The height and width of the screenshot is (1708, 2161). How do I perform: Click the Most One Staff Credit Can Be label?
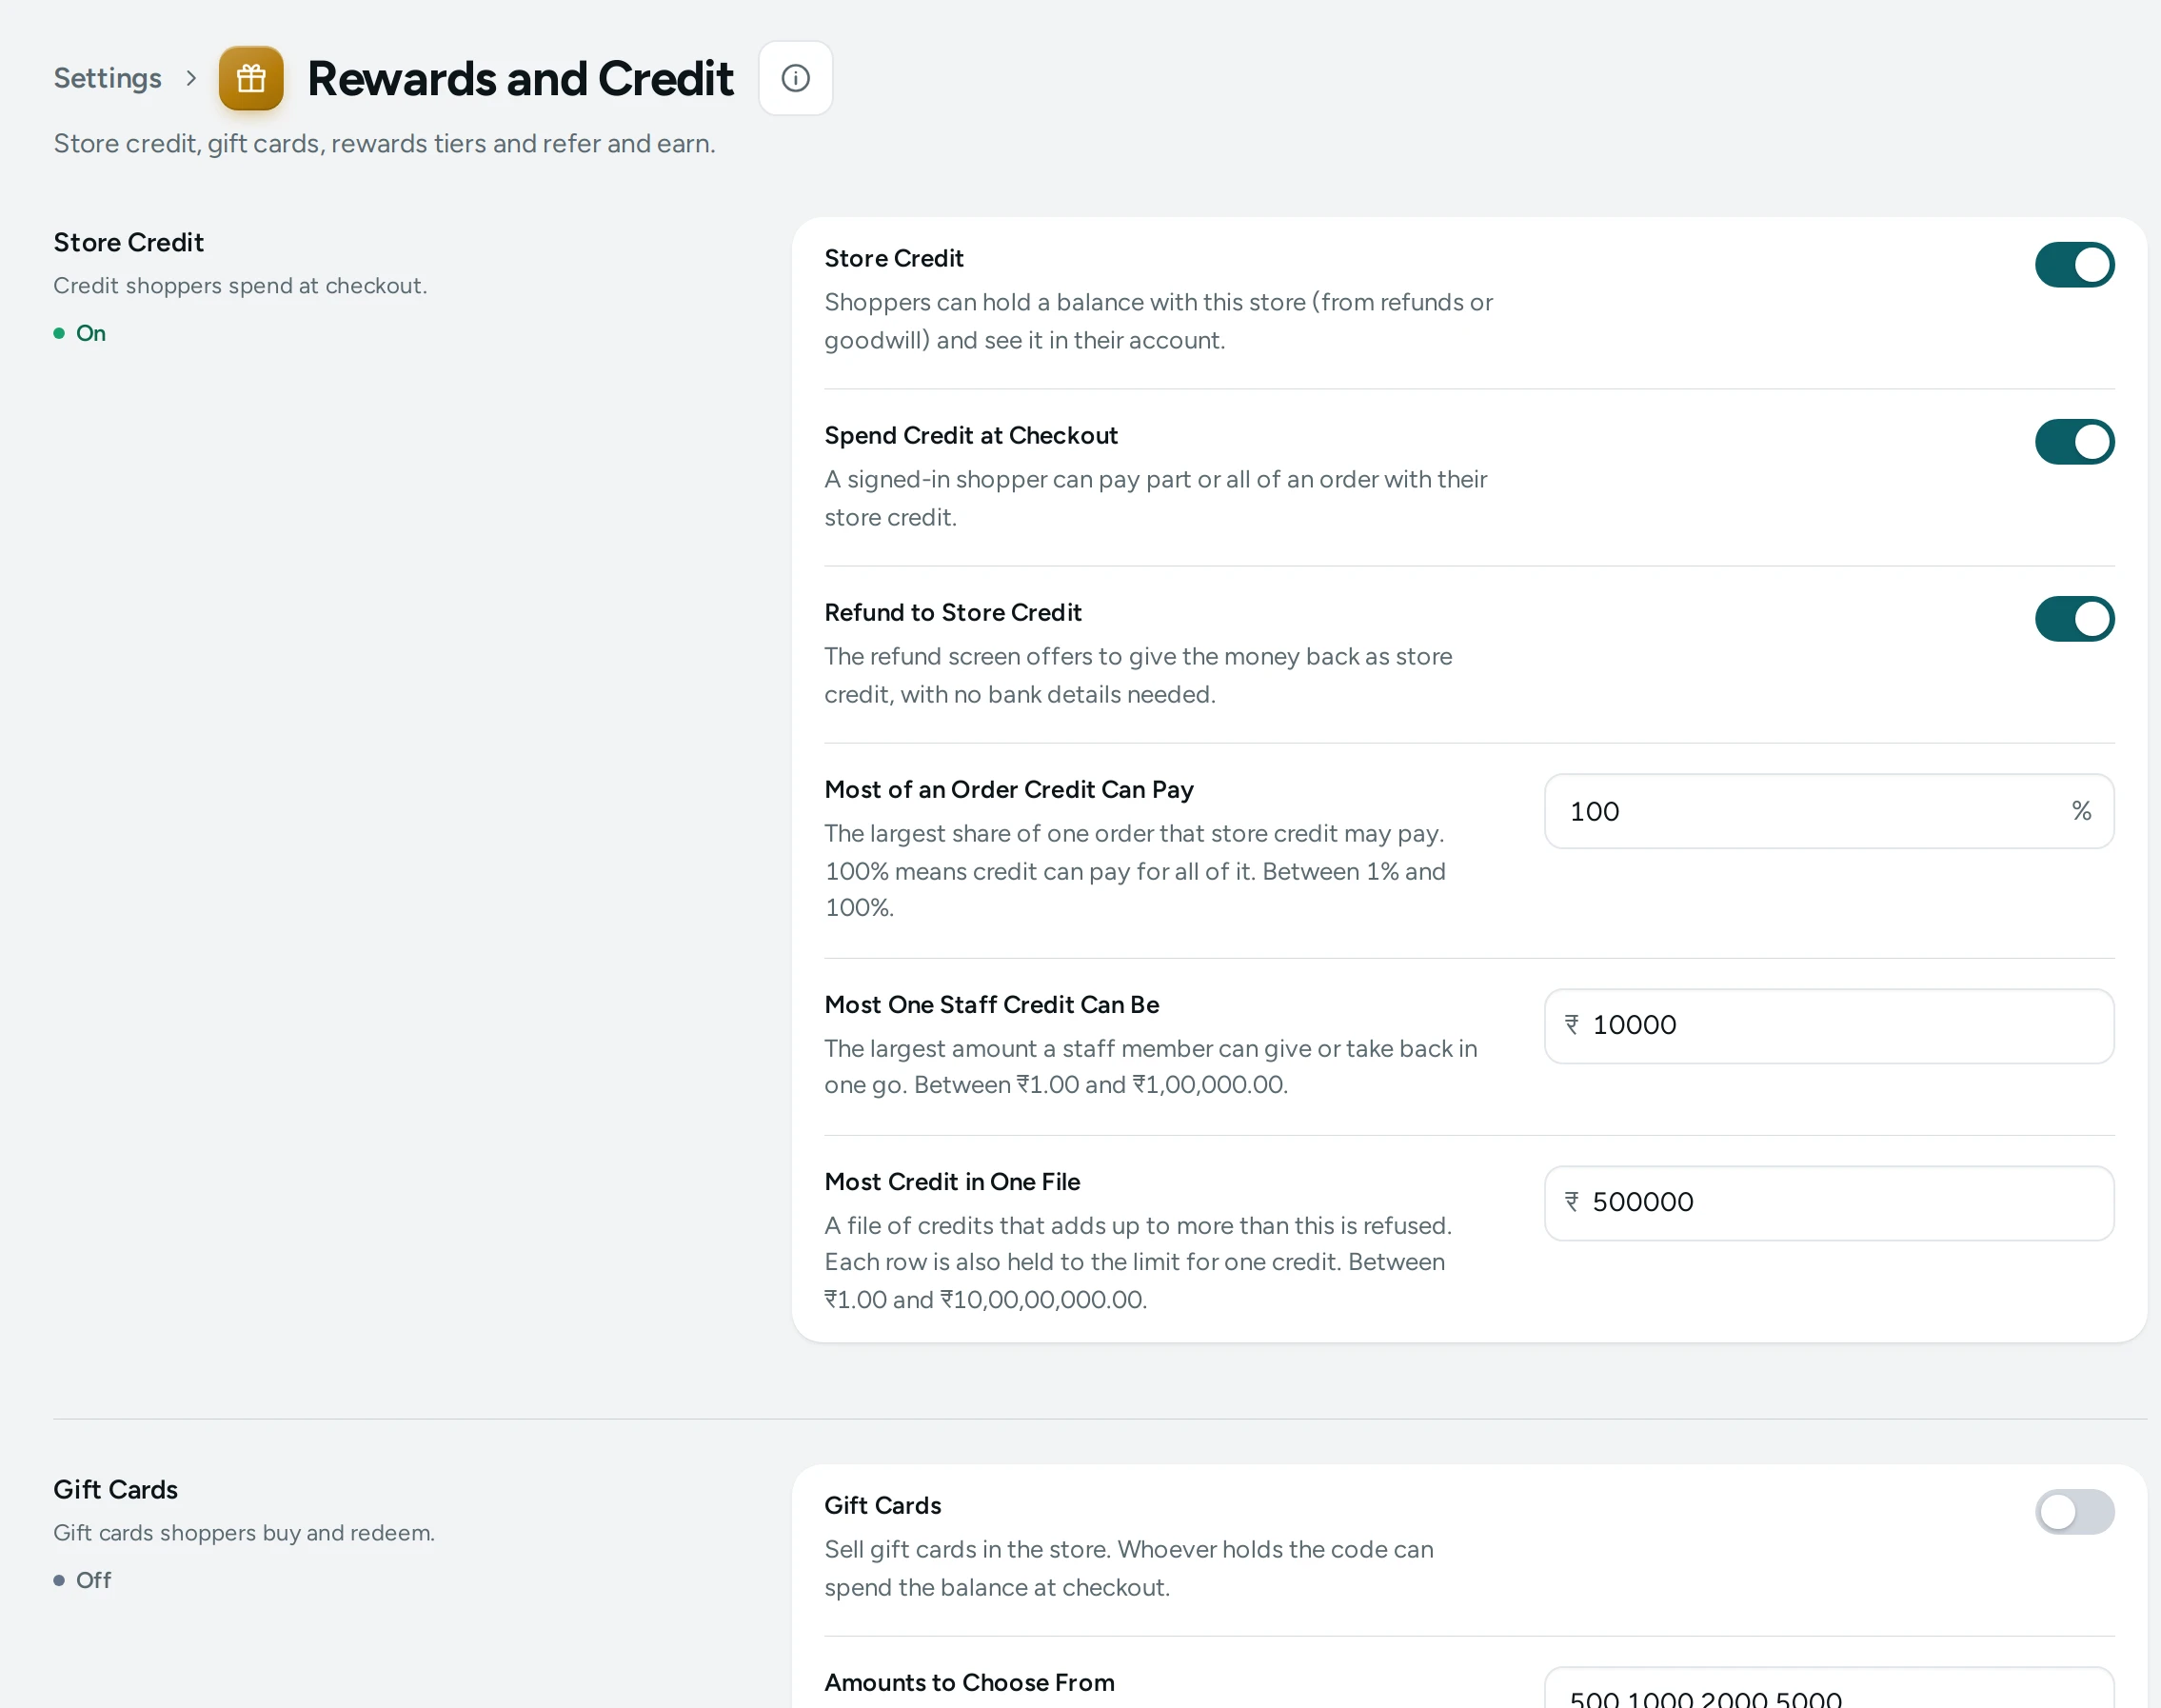(x=991, y=1004)
